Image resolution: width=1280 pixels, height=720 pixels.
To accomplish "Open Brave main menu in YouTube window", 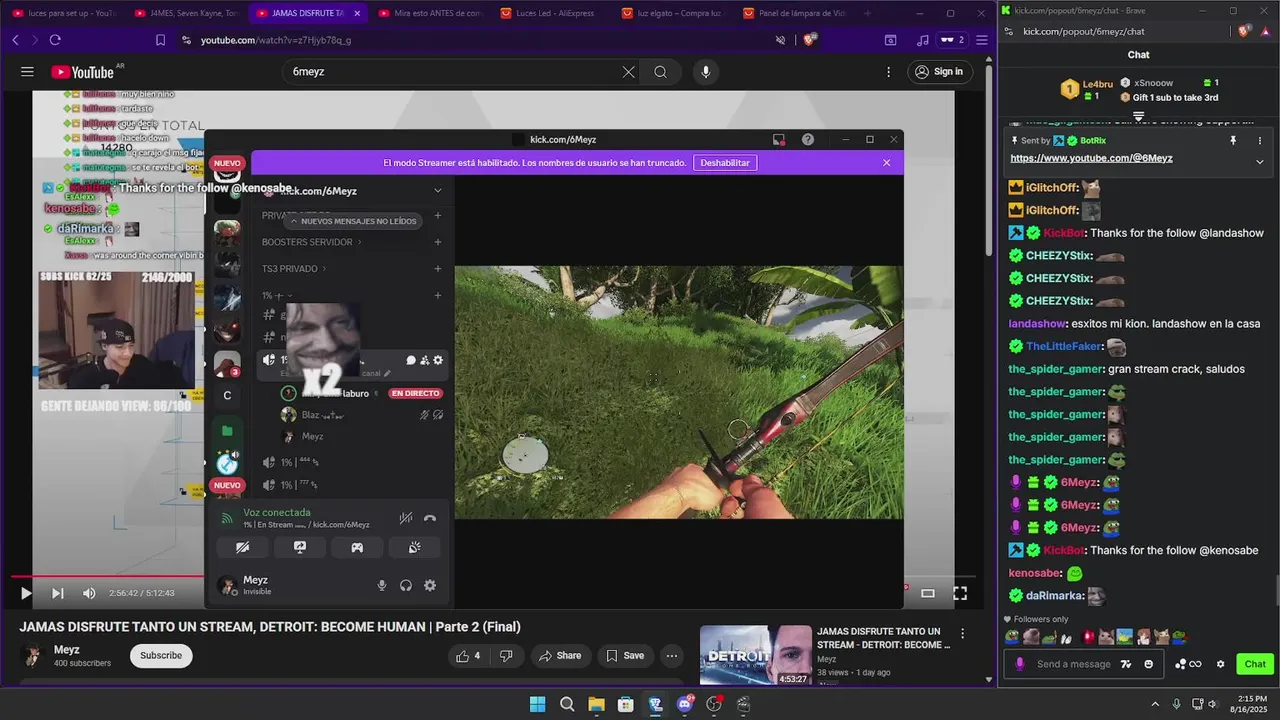I will click(x=982, y=40).
